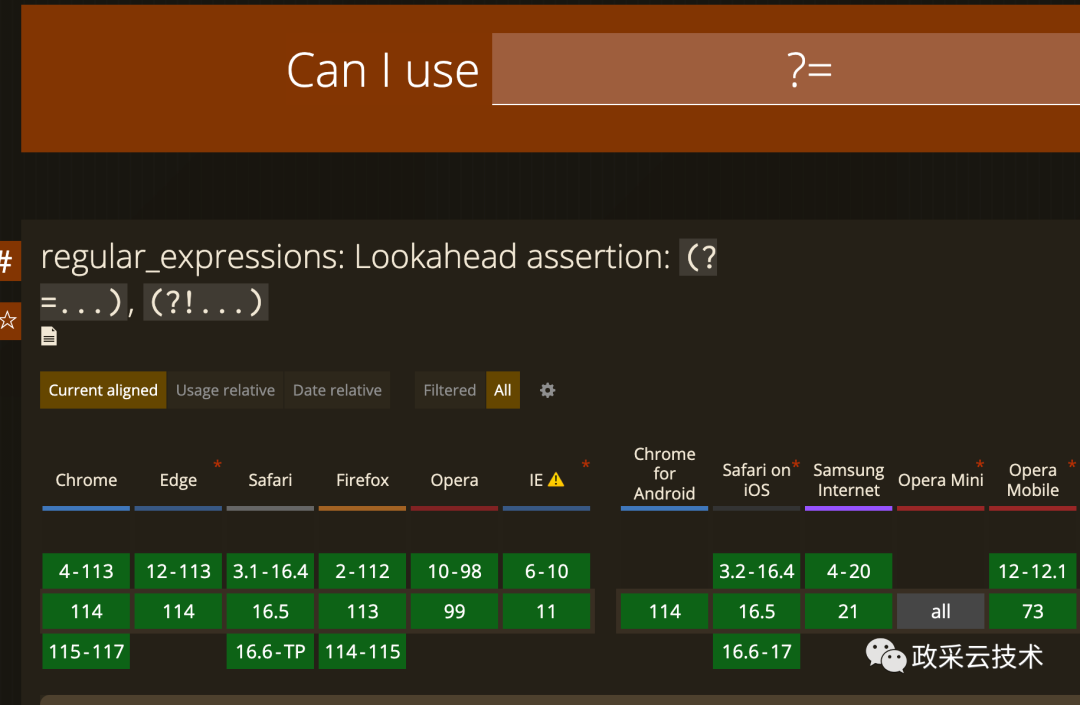1080x705 pixels.
Task: Open the spec document icon below title
Action: 48,337
